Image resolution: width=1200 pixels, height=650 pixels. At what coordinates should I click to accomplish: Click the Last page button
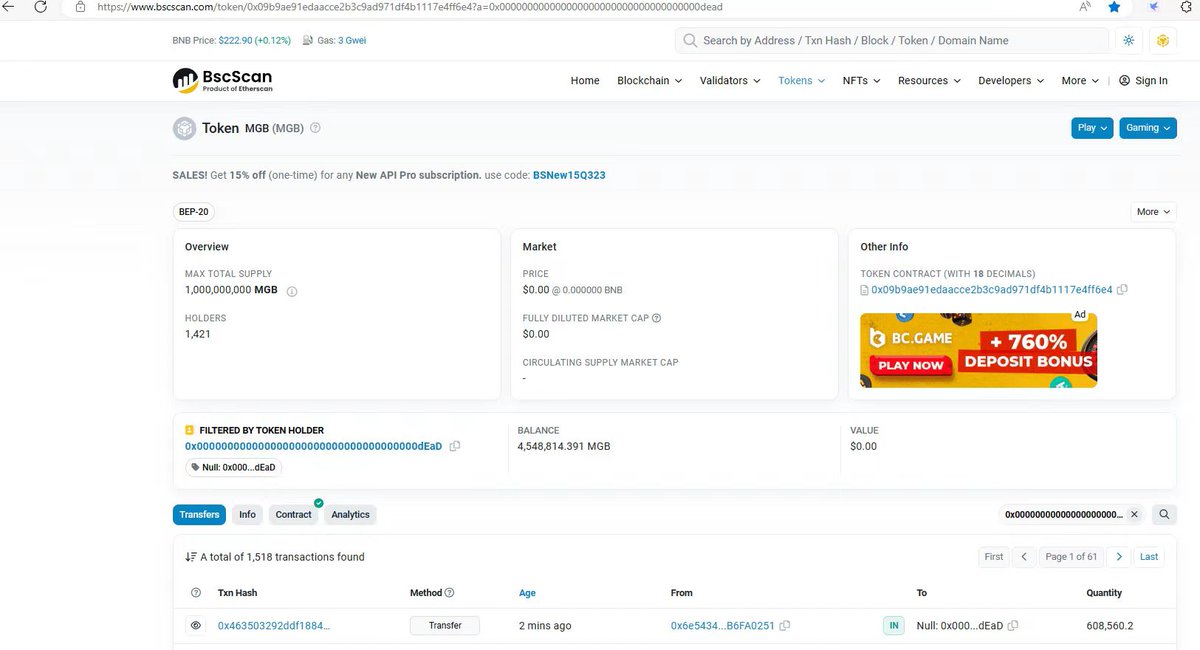click(1149, 557)
